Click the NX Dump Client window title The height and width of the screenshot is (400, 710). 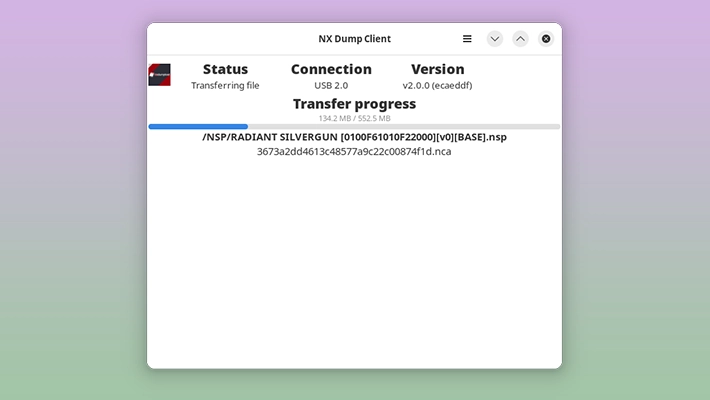(x=354, y=39)
